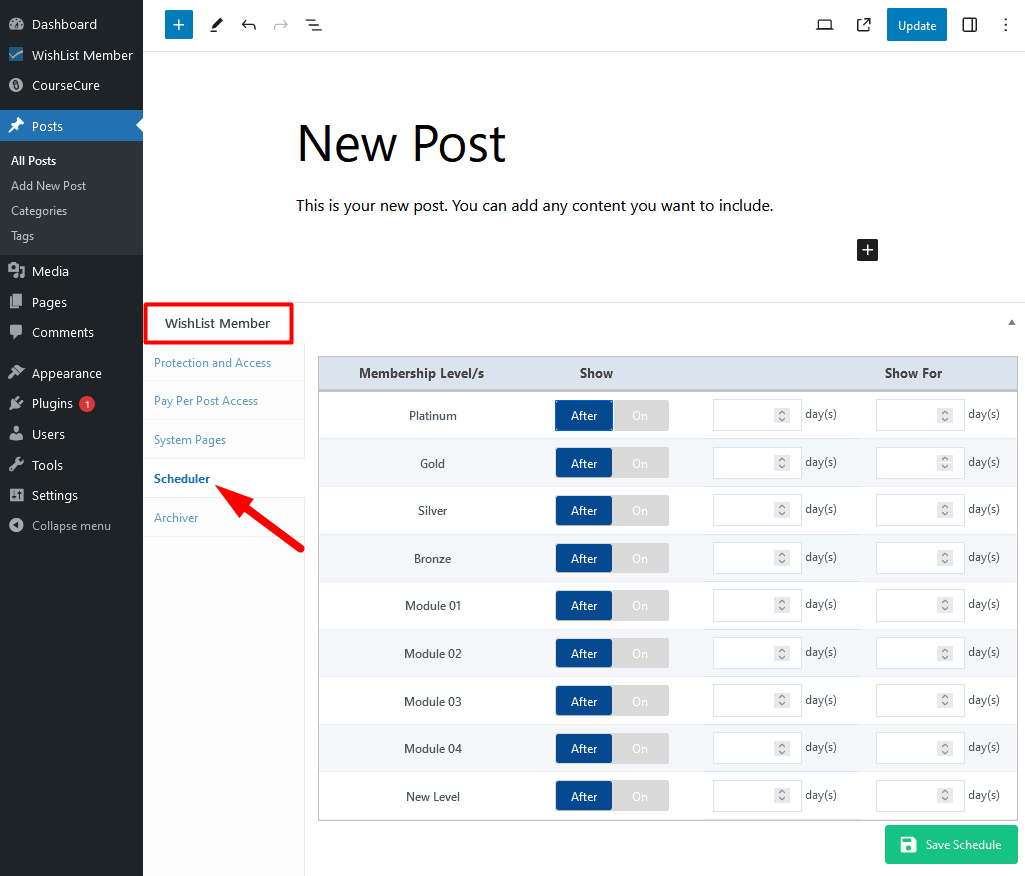Collapse the WishList Member metabox triangle
Screen dimensions: 1025x876
tap(1011, 322)
